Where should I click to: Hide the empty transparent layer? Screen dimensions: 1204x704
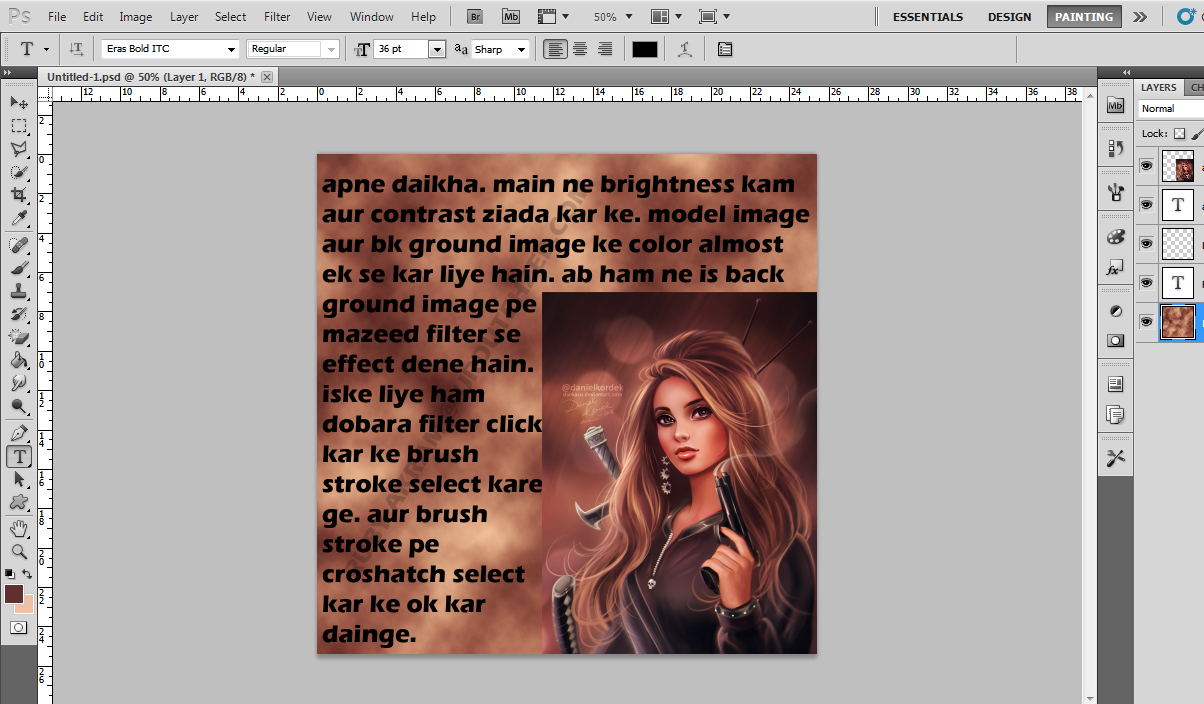pyautogui.click(x=1146, y=243)
